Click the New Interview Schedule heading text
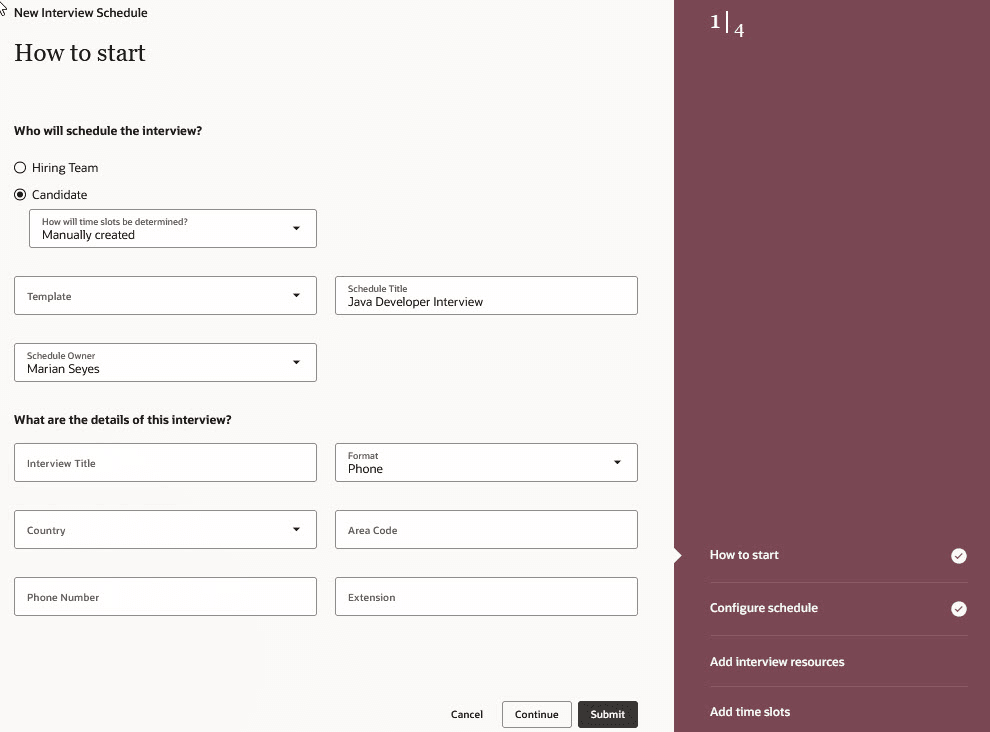Viewport: 990px width, 732px height. pyautogui.click(x=80, y=13)
